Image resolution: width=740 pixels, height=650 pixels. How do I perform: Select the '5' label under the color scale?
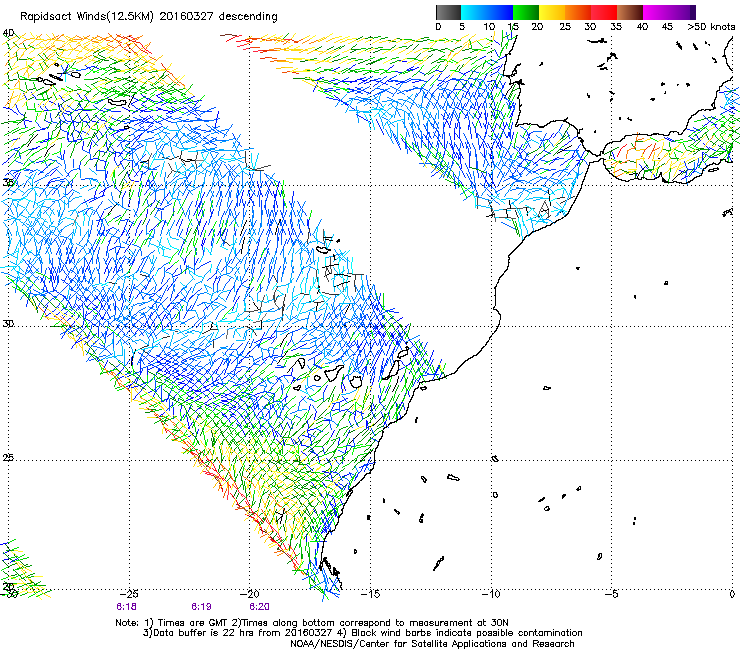pyautogui.click(x=462, y=27)
